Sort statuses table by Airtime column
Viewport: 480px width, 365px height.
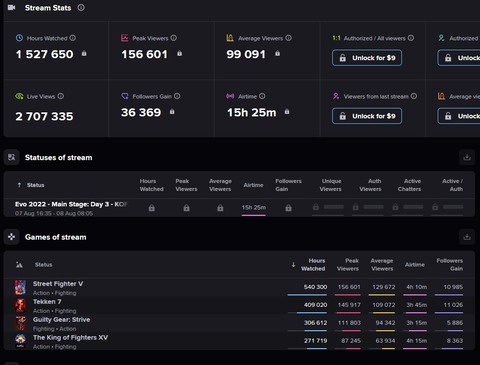coord(253,185)
